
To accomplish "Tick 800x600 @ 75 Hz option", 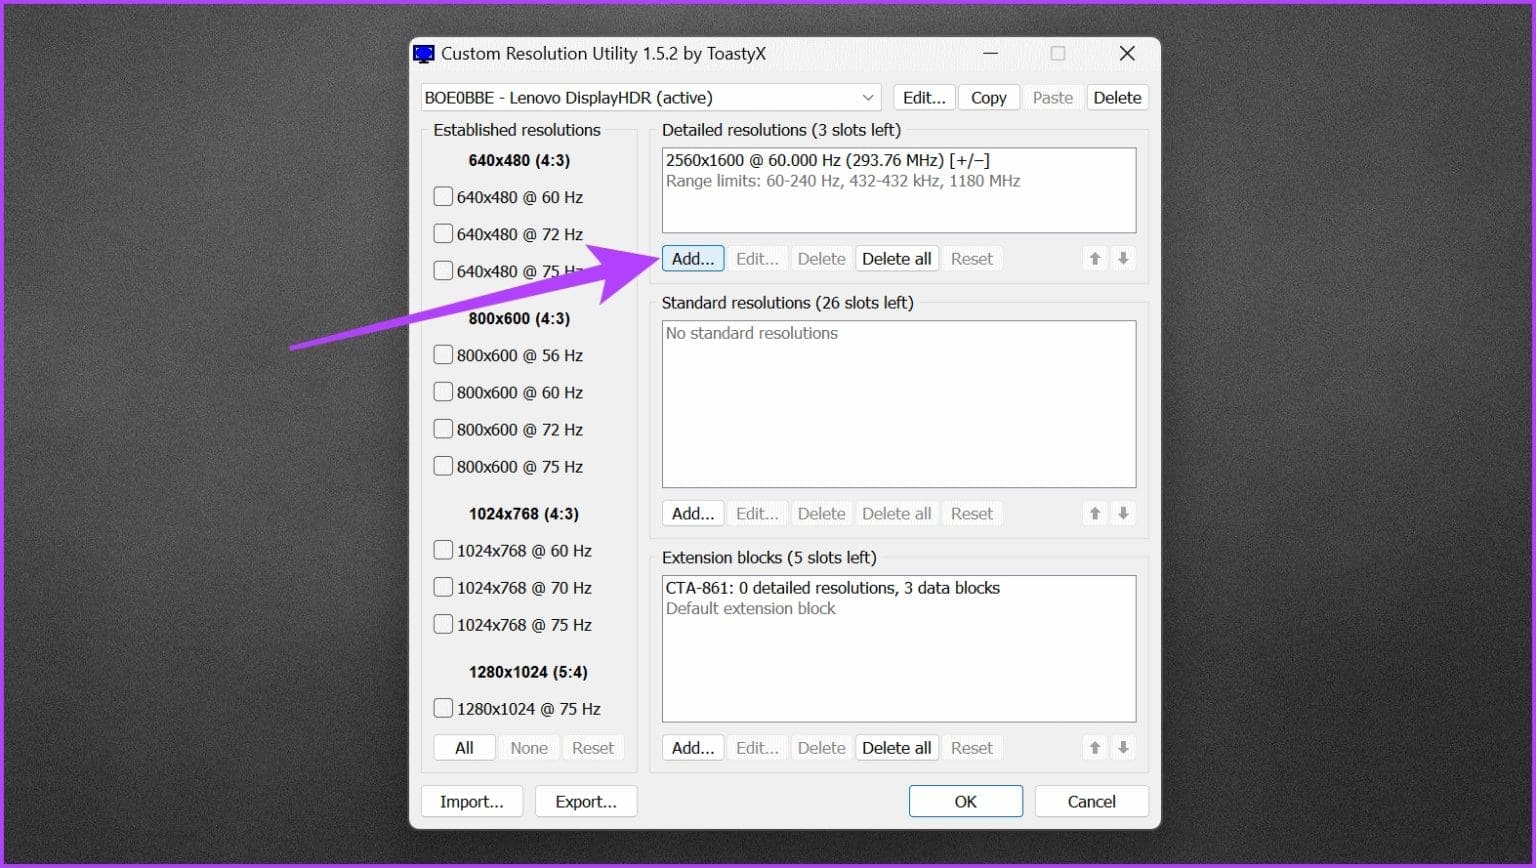I will (443, 466).
